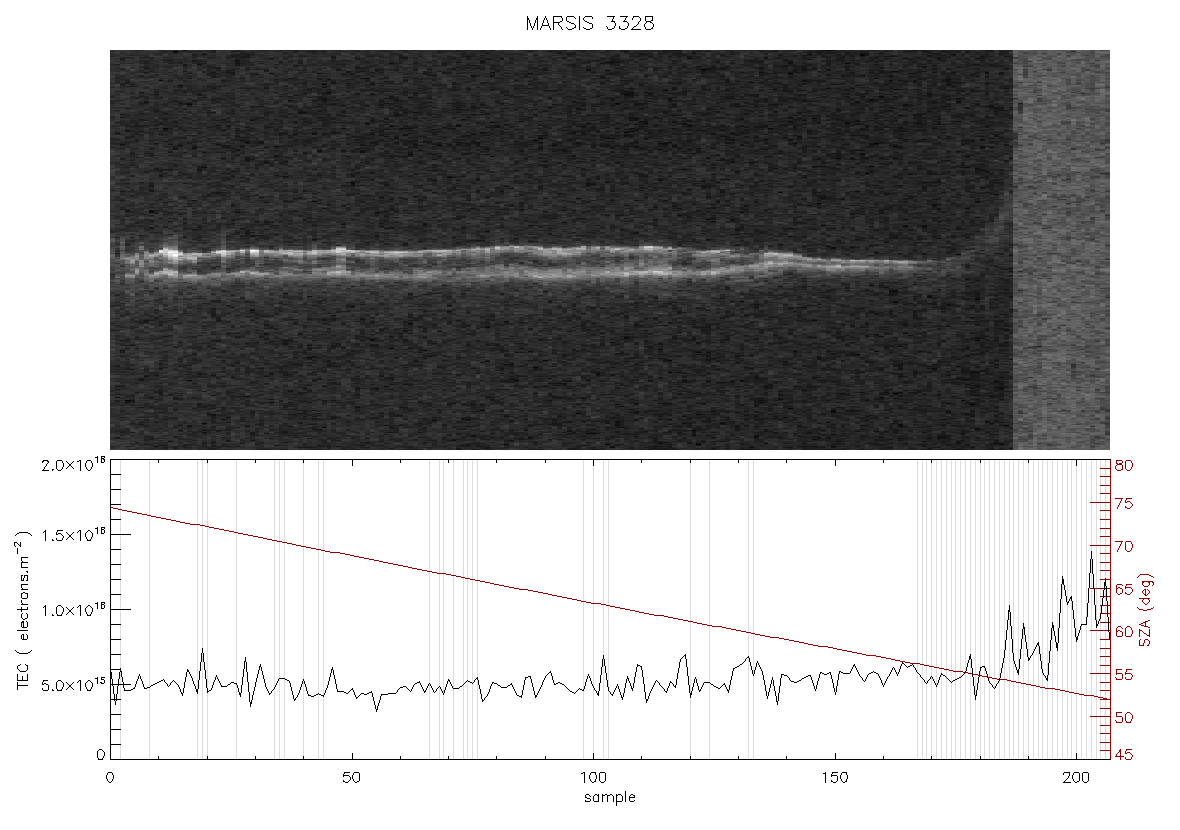Click the 1.5×10¹⁶ TEC tick label
This screenshot has width=1180, height=830.
click(73, 535)
